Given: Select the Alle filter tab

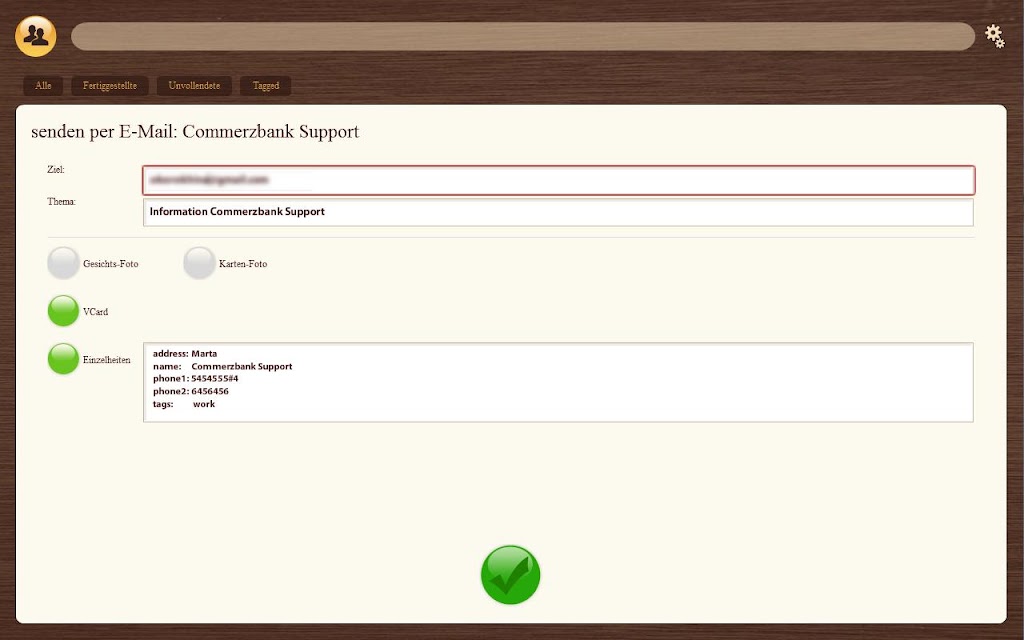Looking at the screenshot, I should point(43,86).
